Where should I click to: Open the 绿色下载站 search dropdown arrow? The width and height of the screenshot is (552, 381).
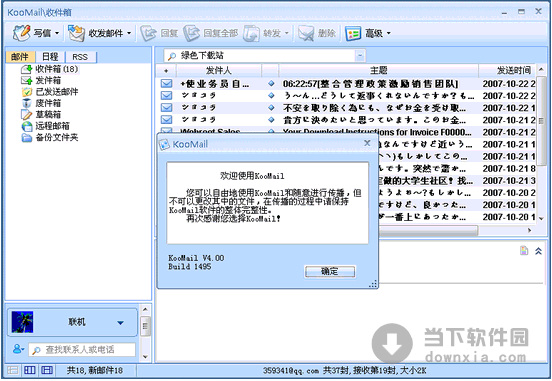pyautogui.click(x=360, y=55)
